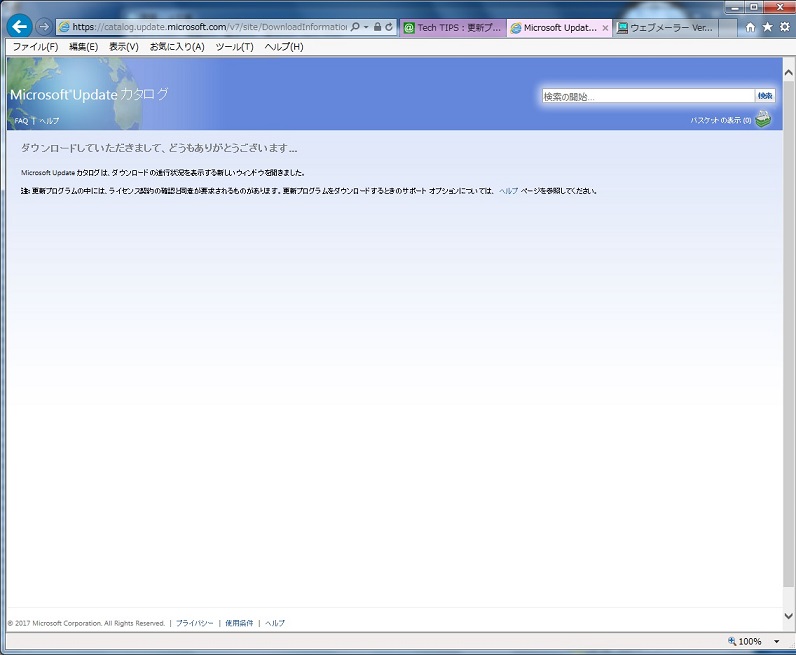The height and width of the screenshot is (655, 796).
Task: Open the FAQ link in header
Action: (21, 121)
